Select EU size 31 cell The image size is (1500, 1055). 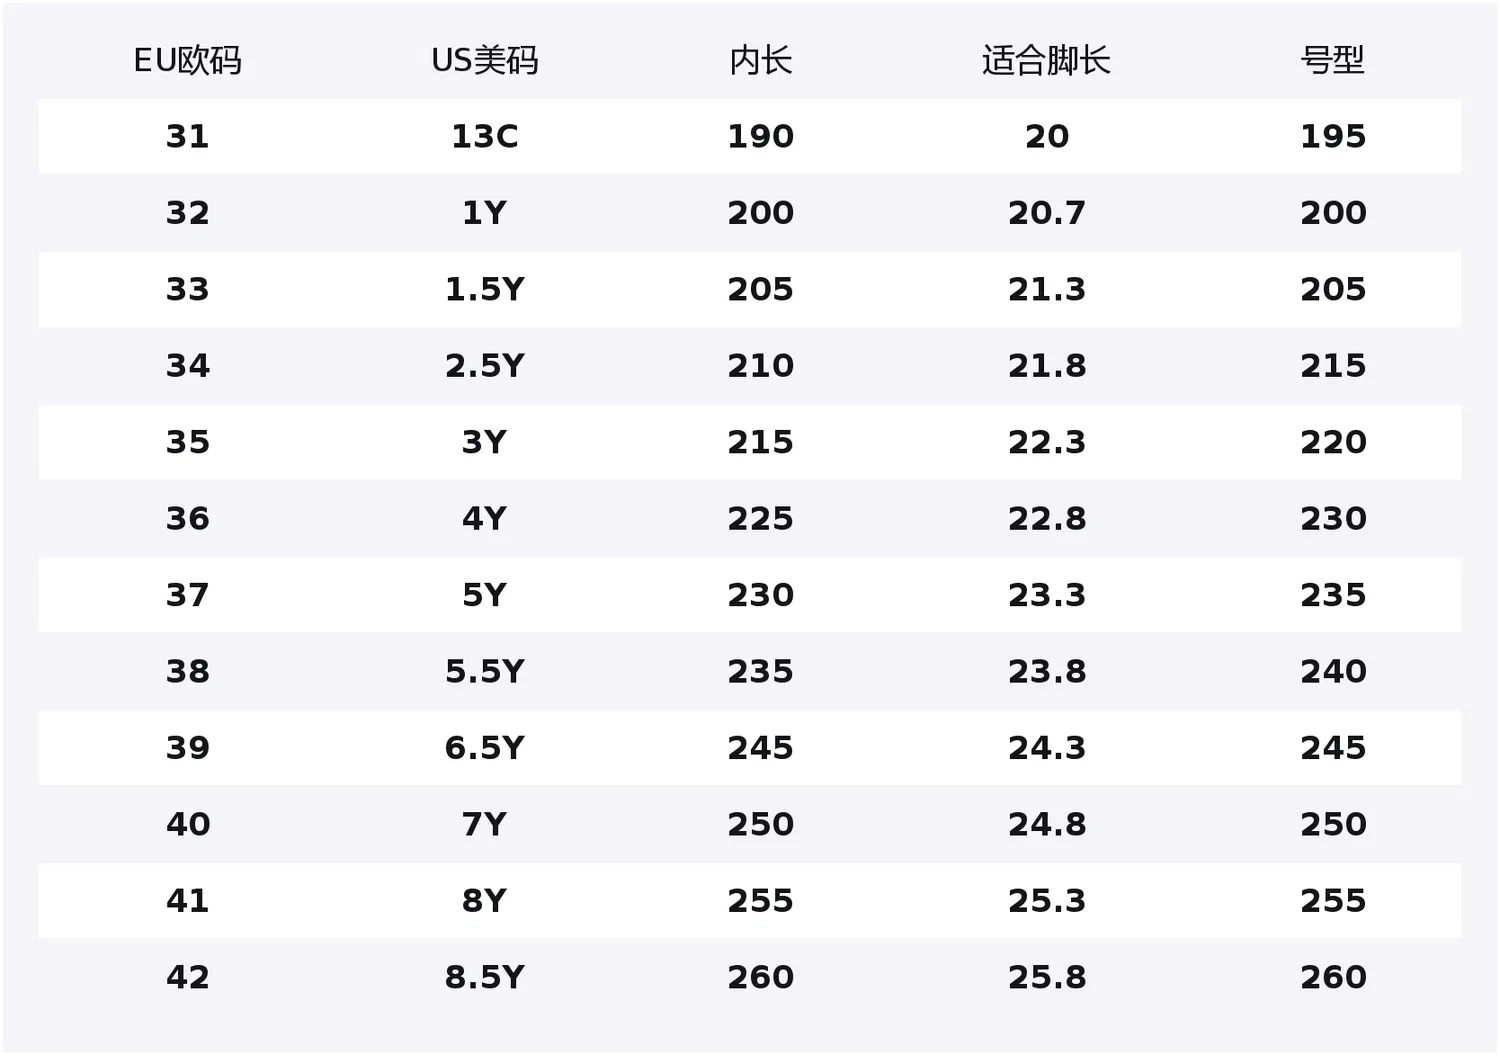(x=187, y=136)
